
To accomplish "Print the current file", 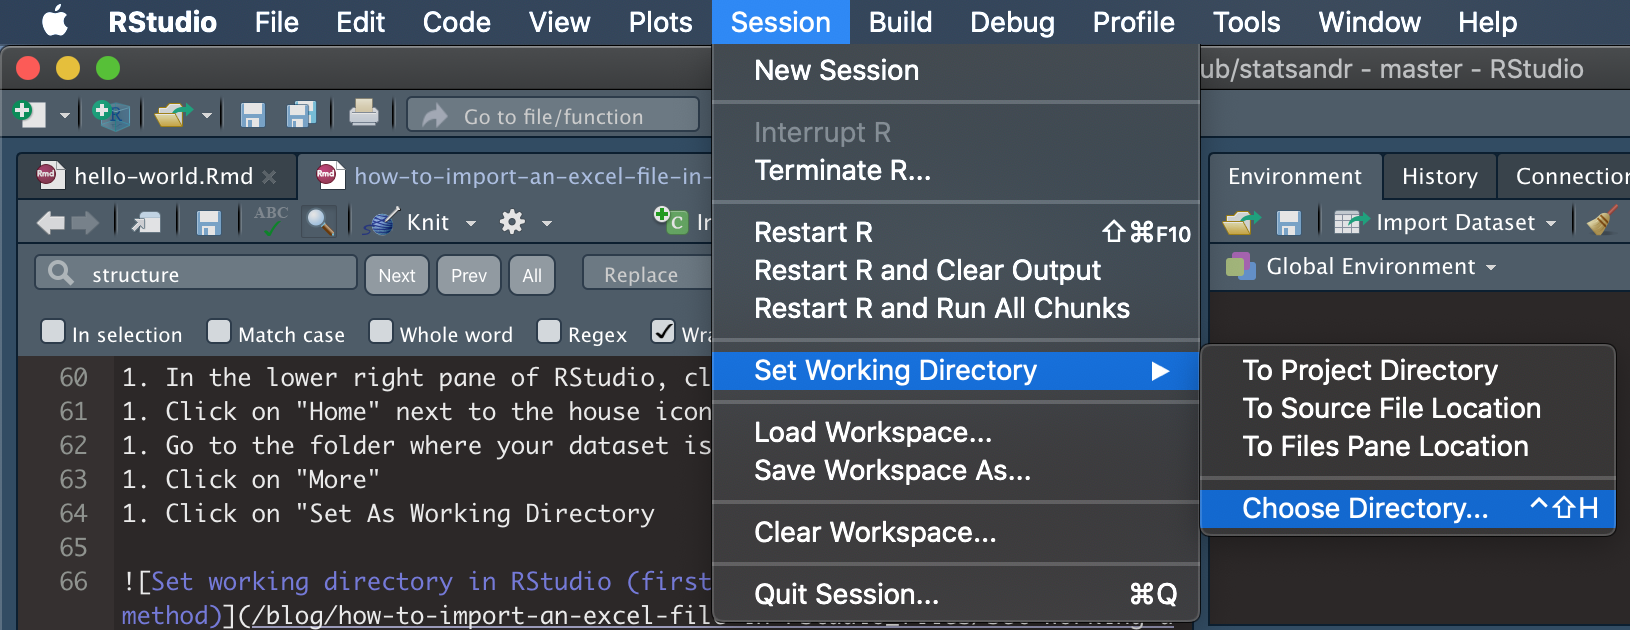I will click(363, 114).
